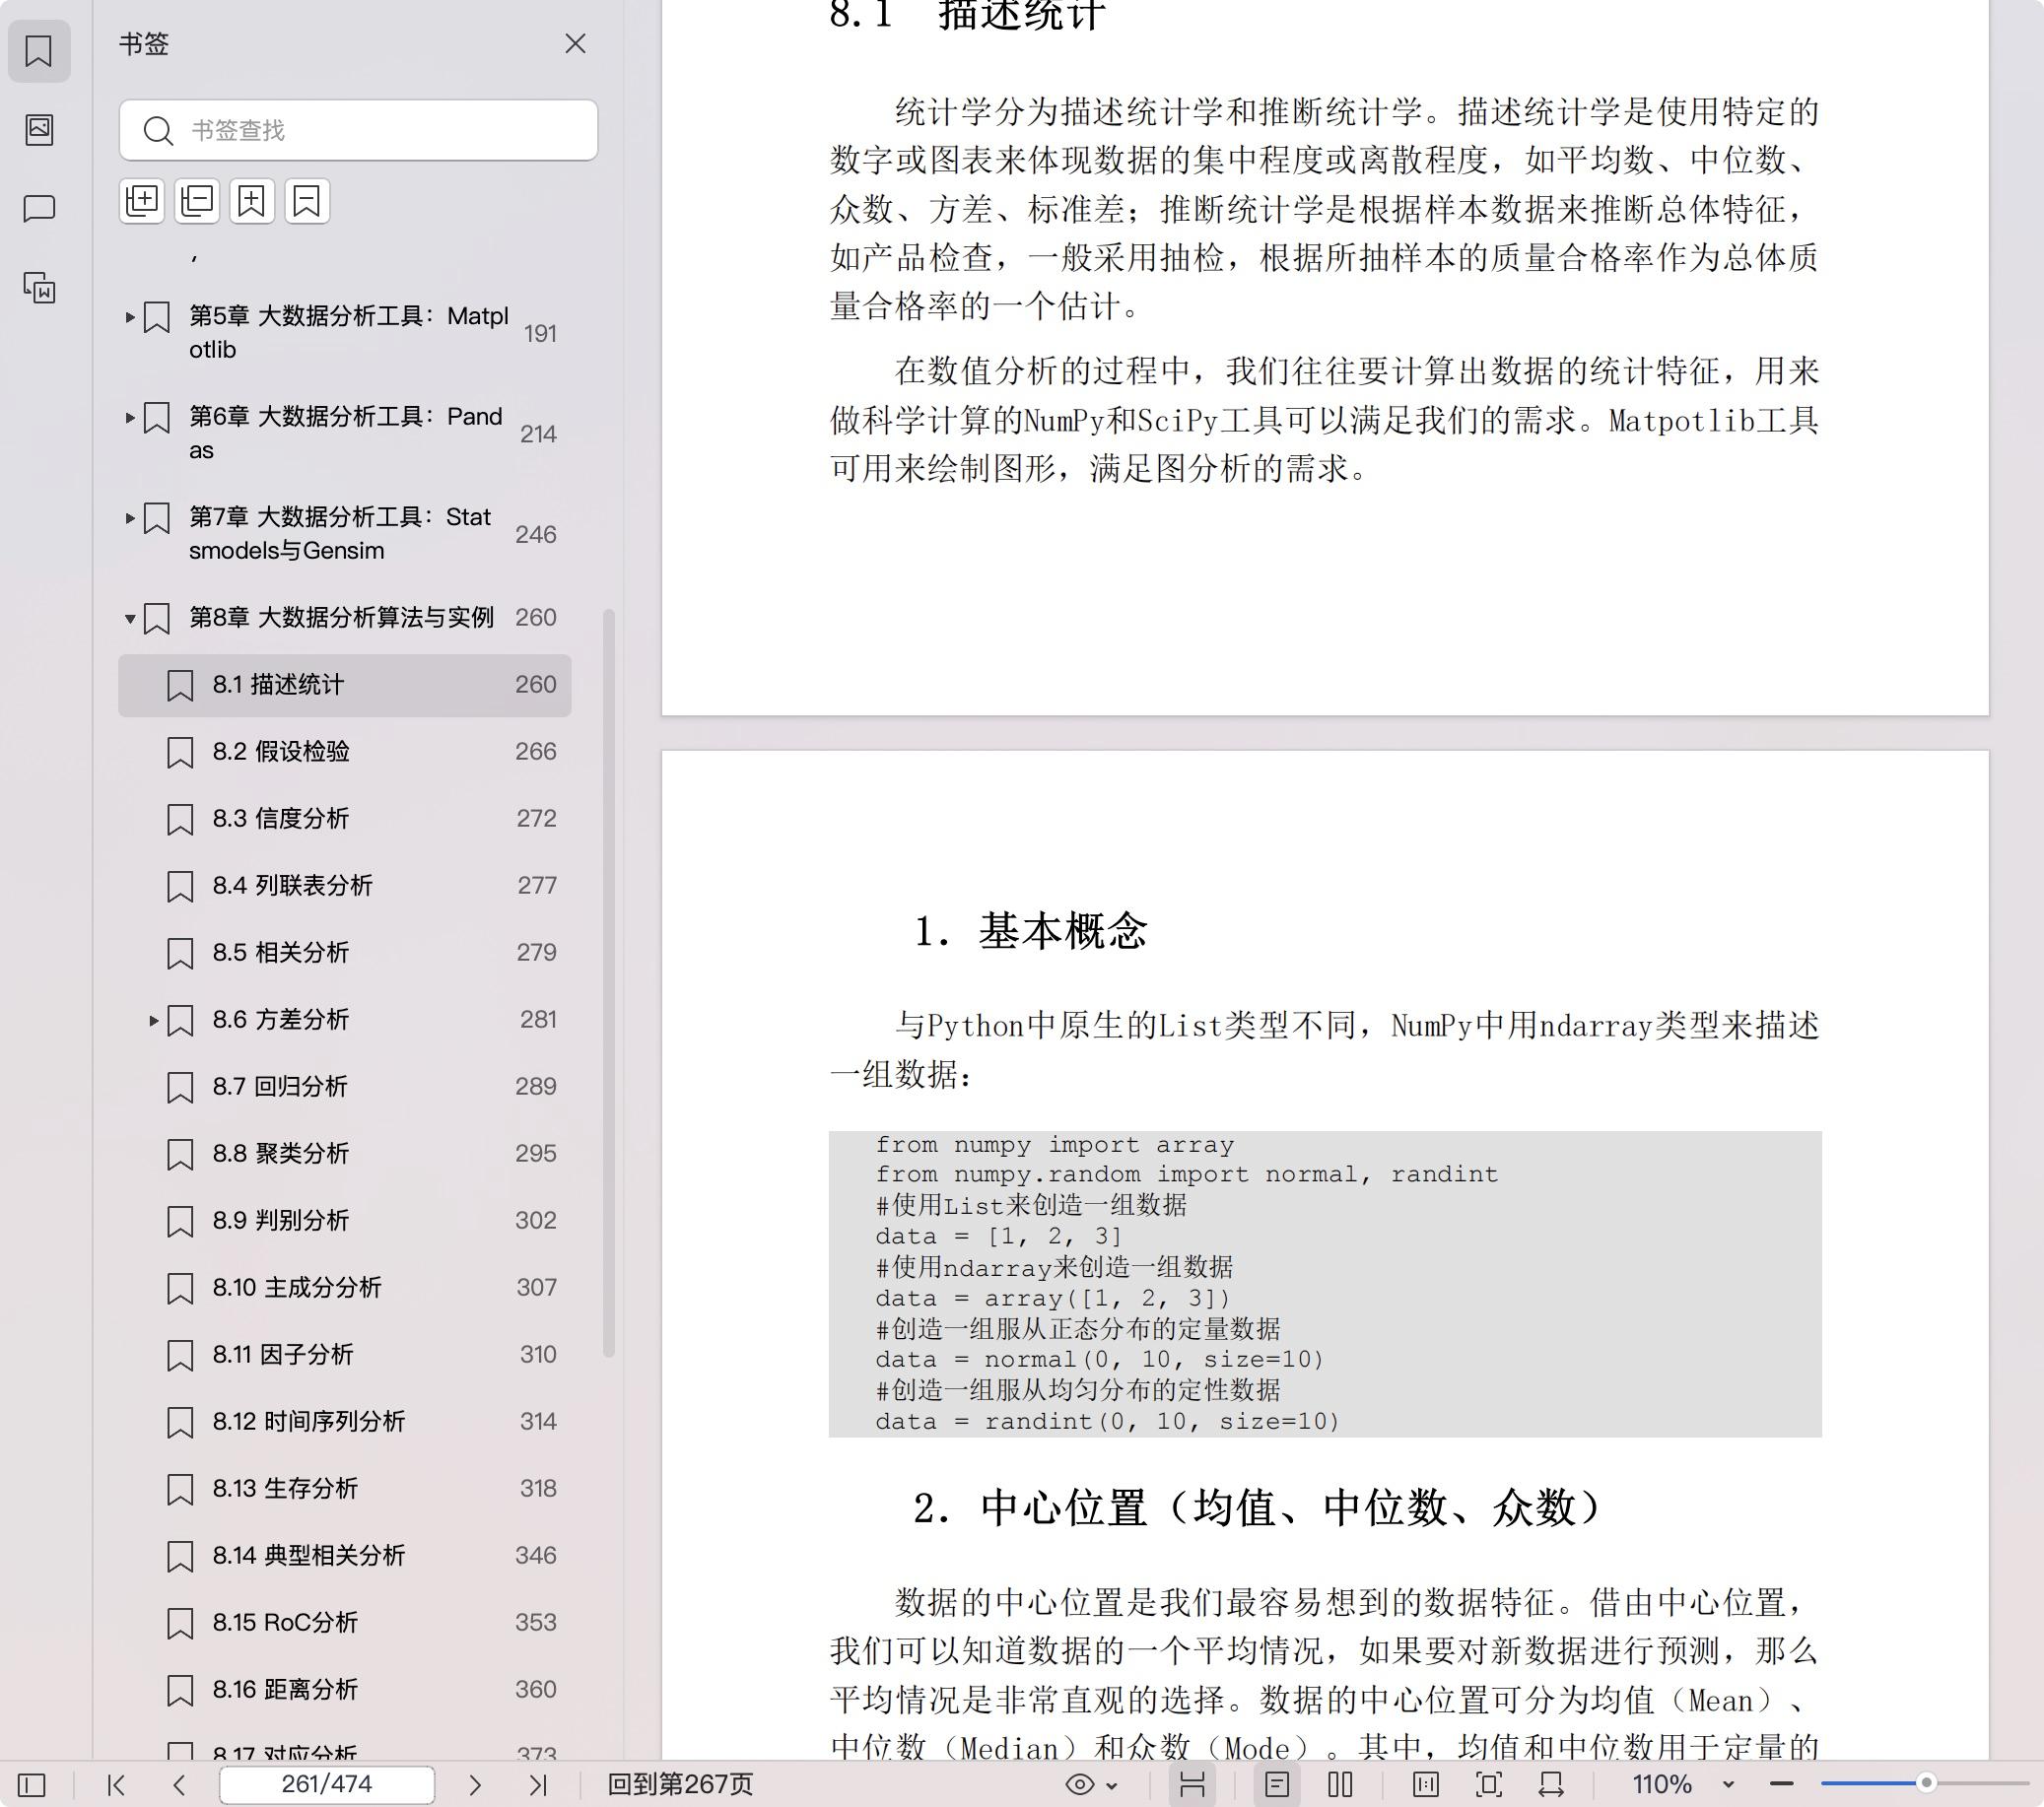2044x1807 pixels.
Task: Go to bookmark 8.16 距离分析
Action: point(345,1690)
